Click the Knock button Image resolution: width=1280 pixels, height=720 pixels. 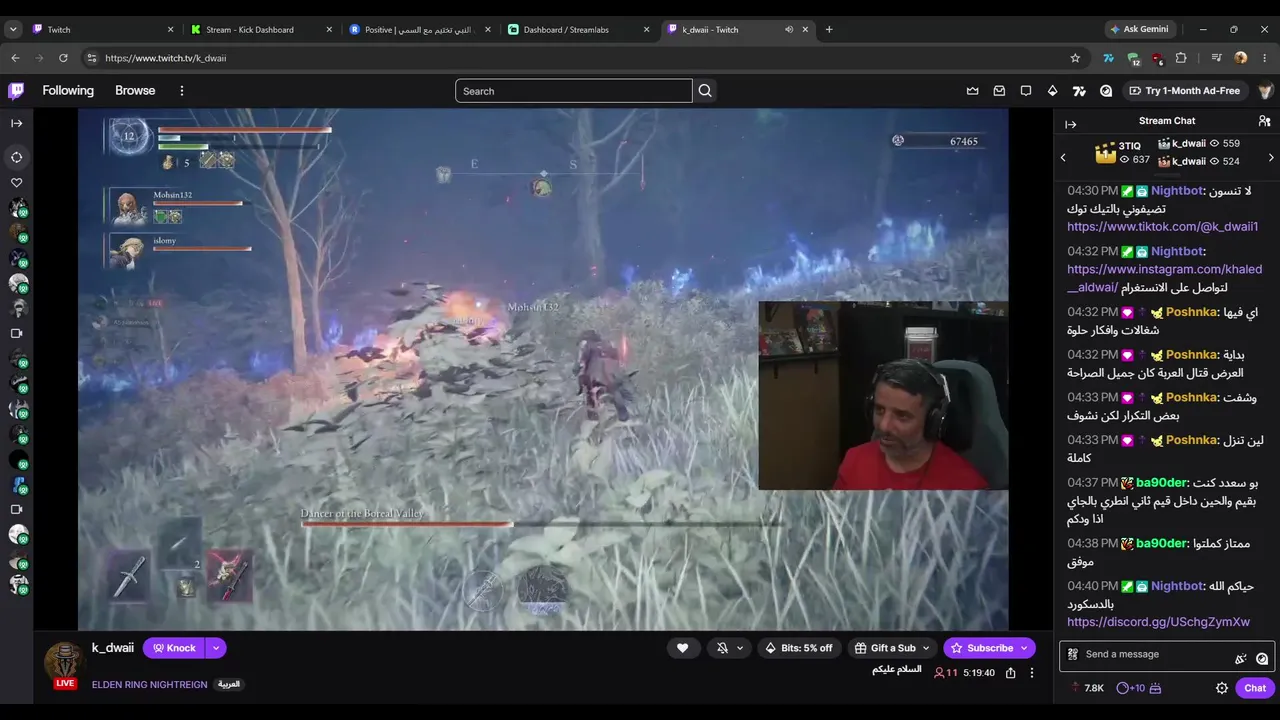point(174,648)
